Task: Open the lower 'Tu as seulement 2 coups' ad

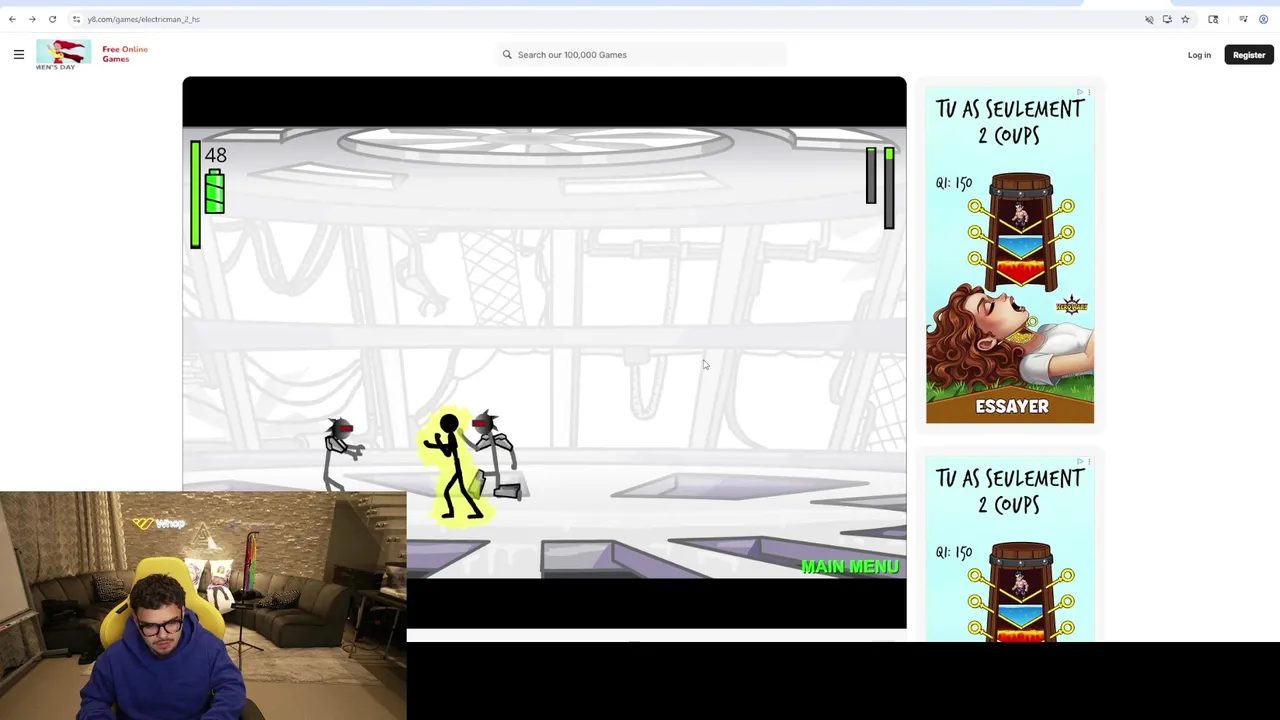Action: pyautogui.click(x=1010, y=549)
